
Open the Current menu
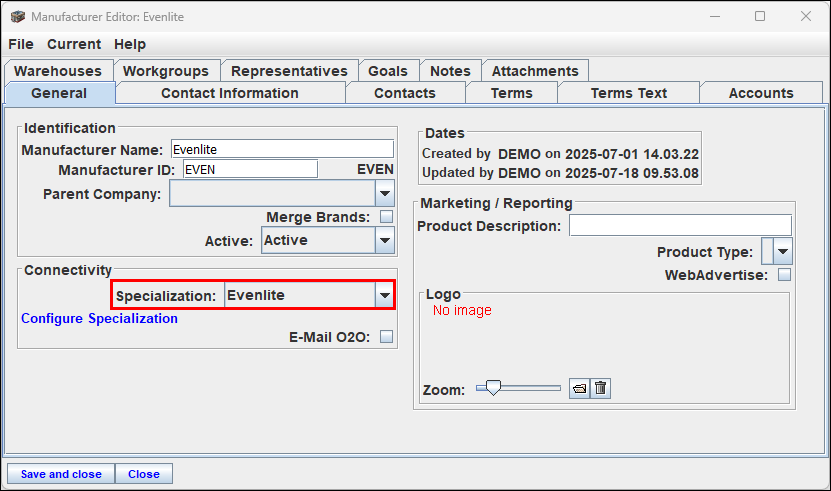coord(74,44)
